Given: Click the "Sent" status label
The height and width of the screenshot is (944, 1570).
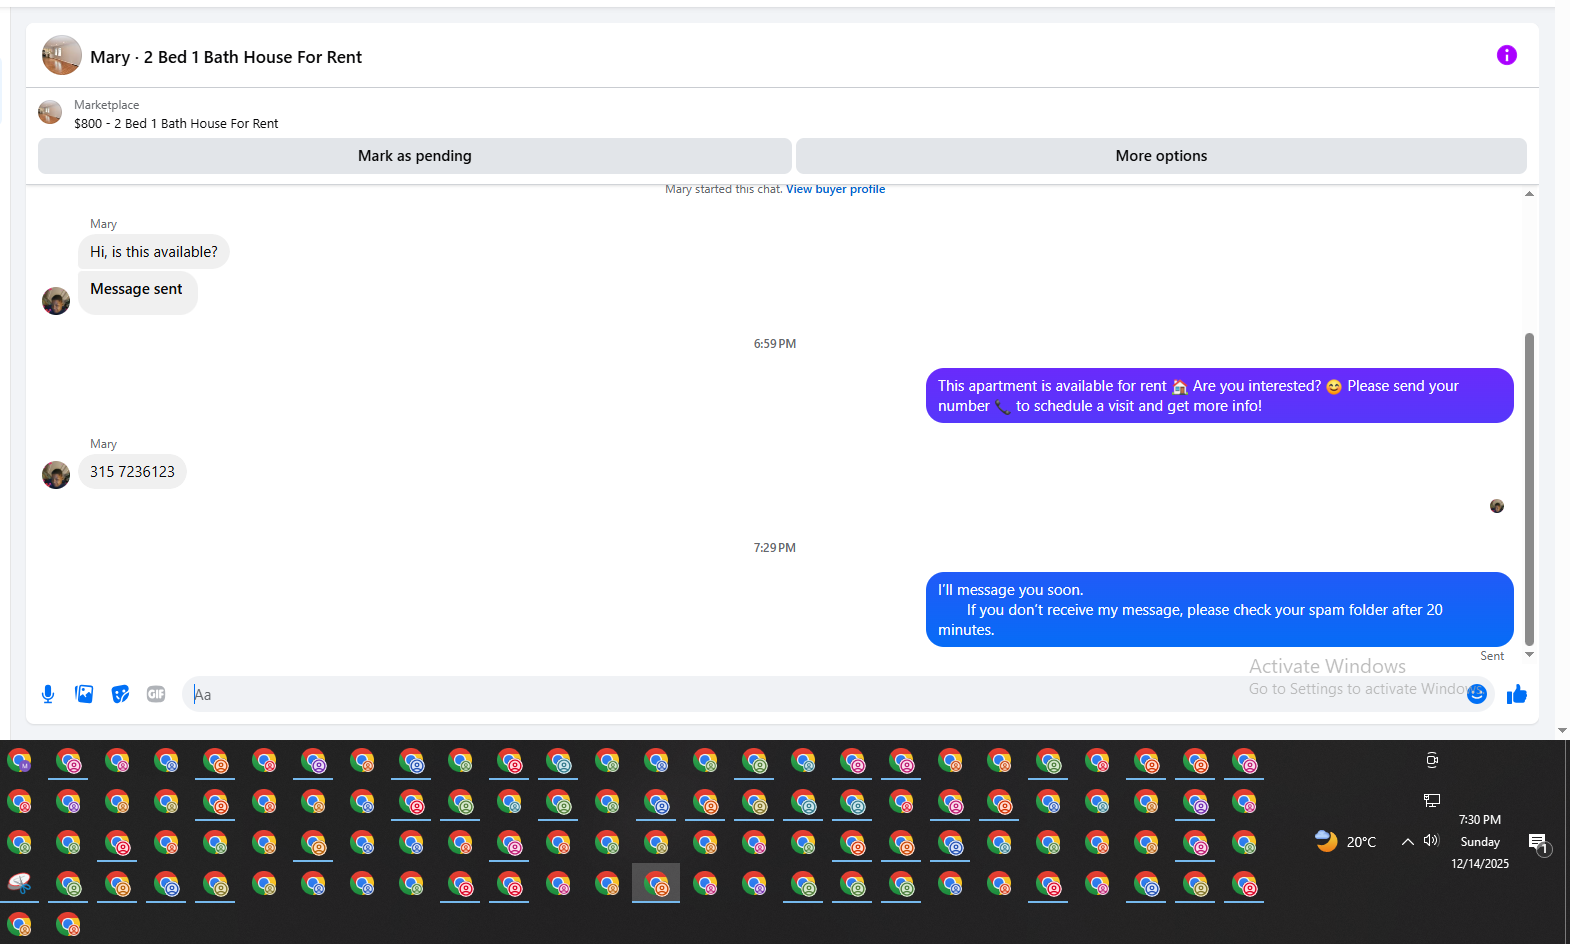Looking at the screenshot, I should [1492, 656].
